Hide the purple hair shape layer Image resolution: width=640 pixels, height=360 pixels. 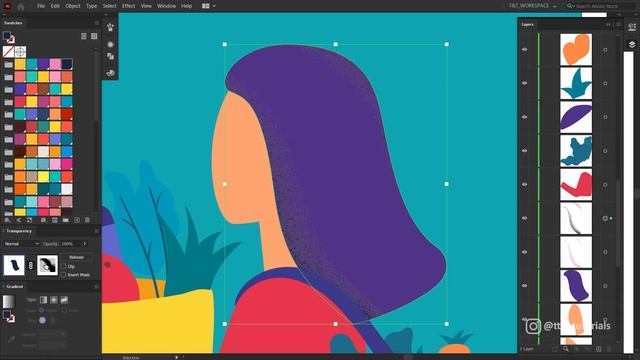[x=524, y=286]
